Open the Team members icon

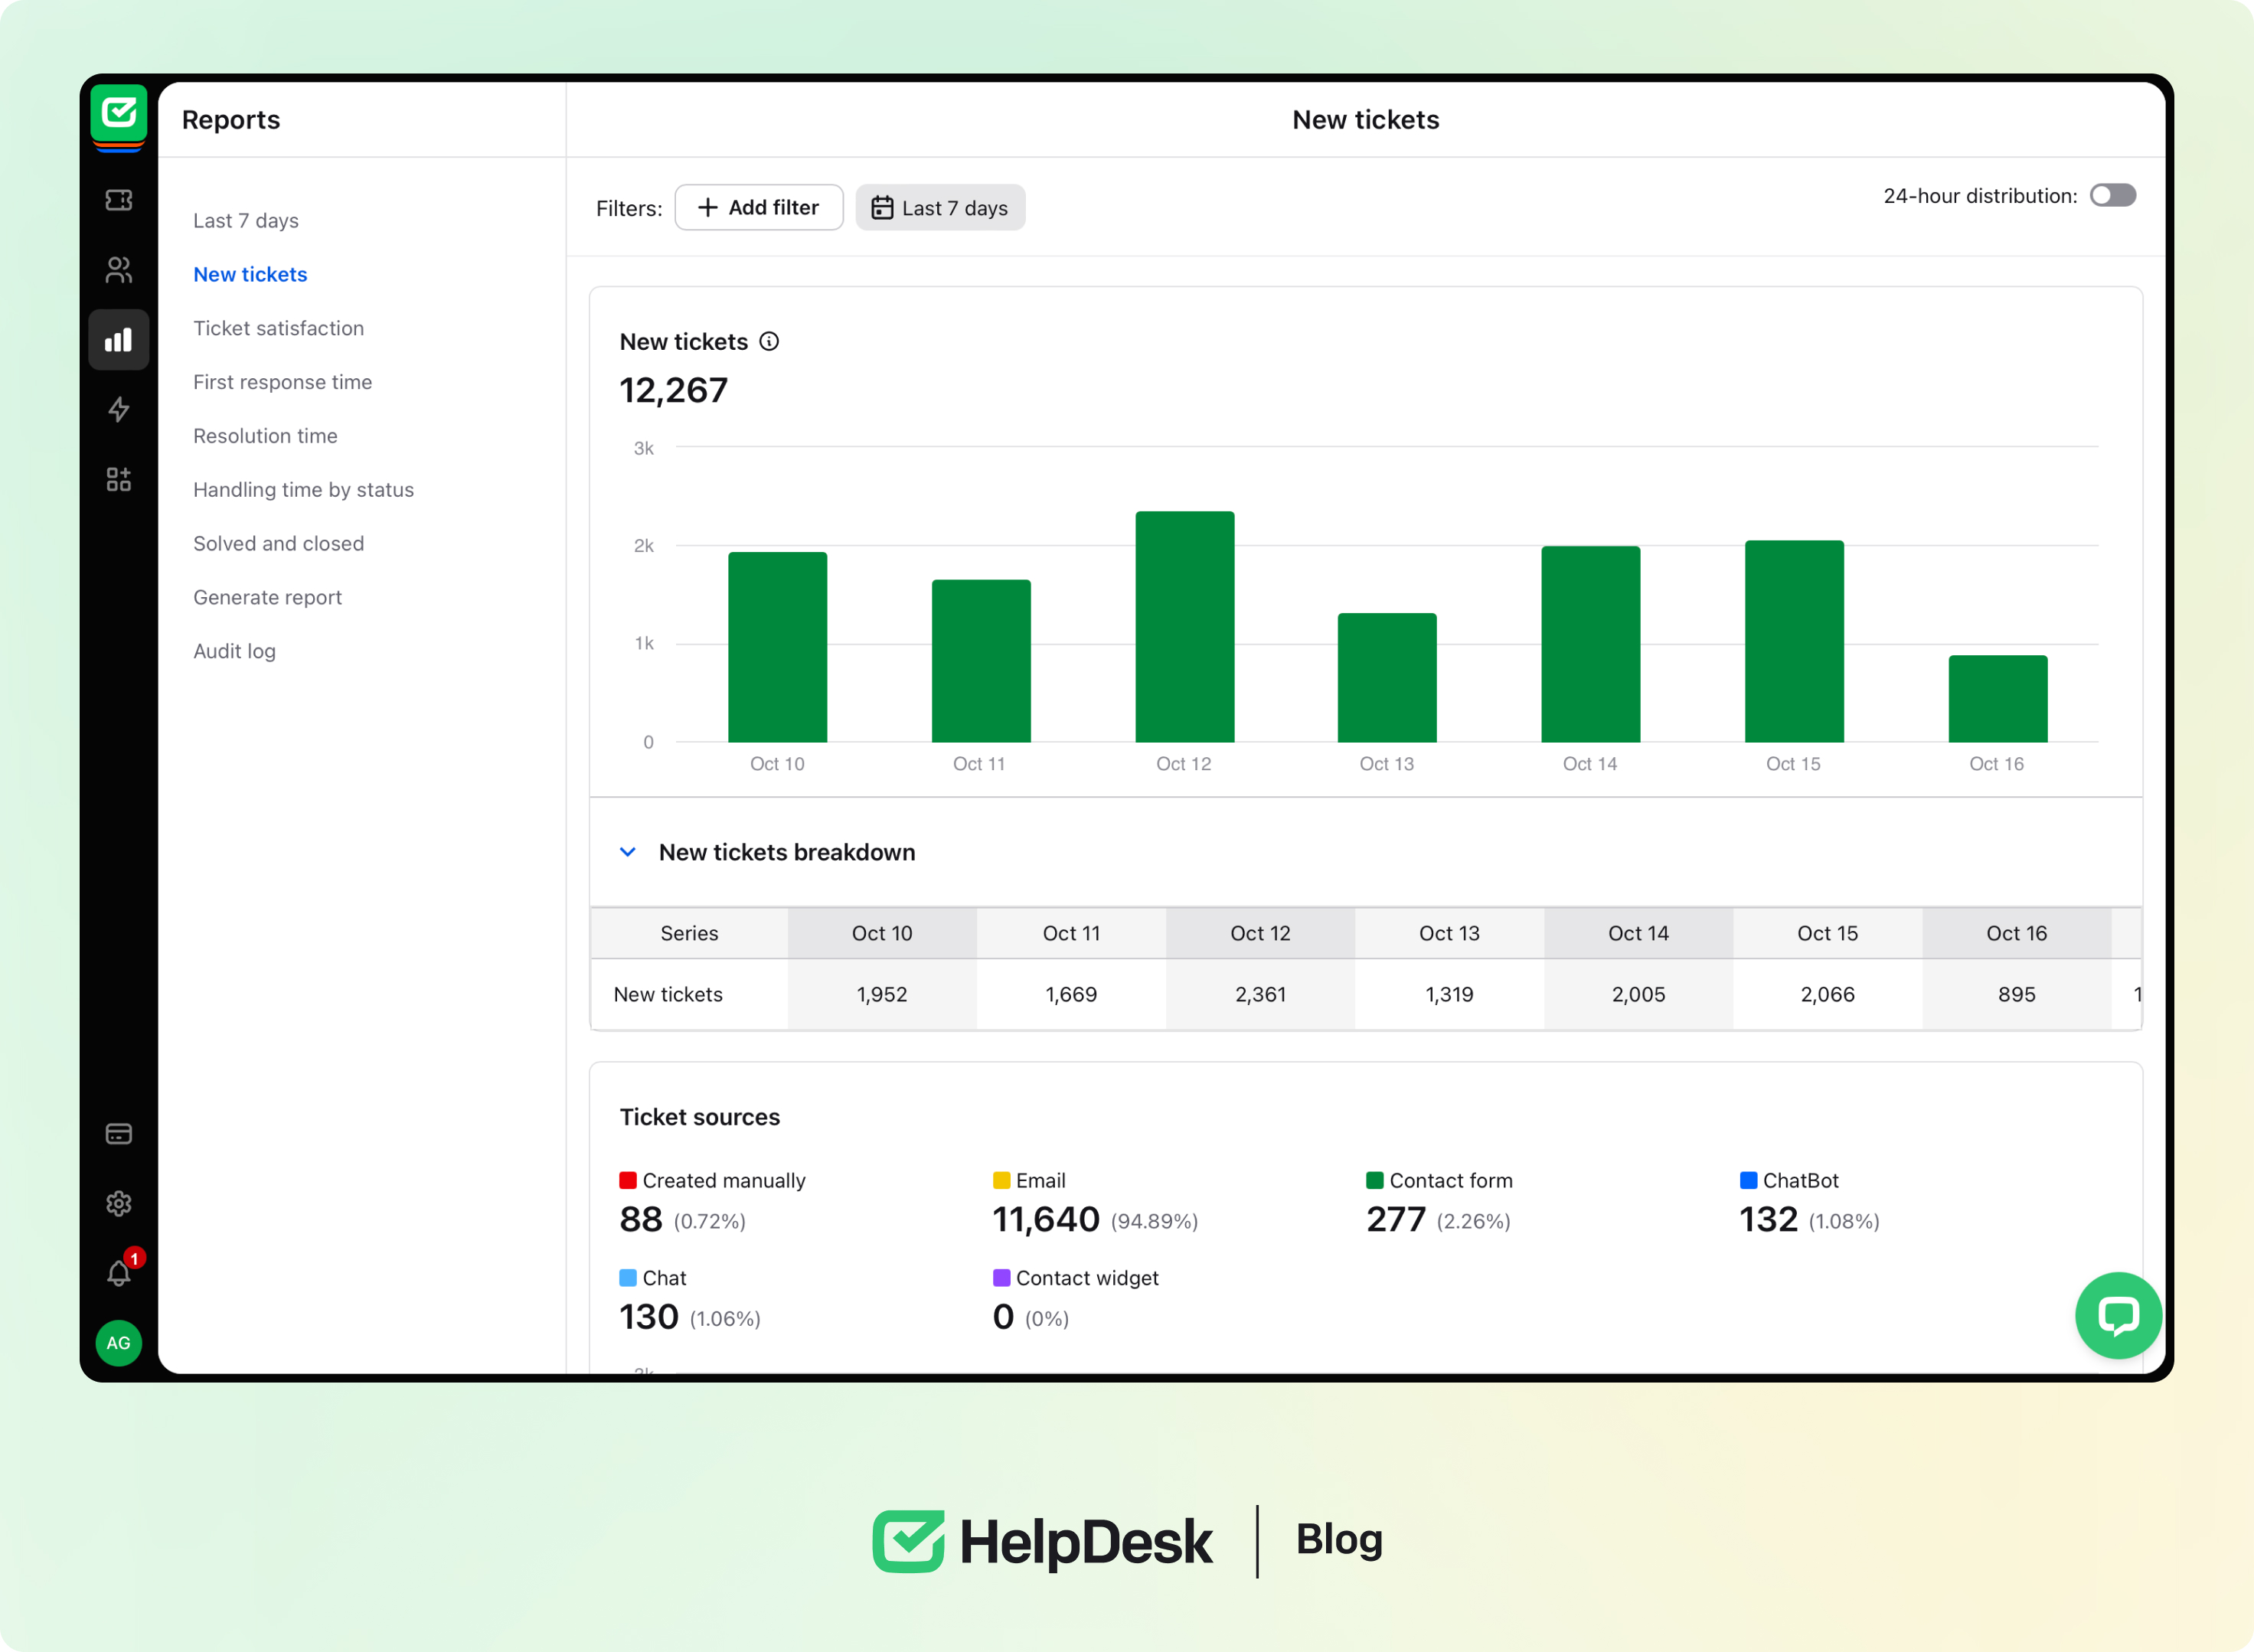(x=118, y=270)
